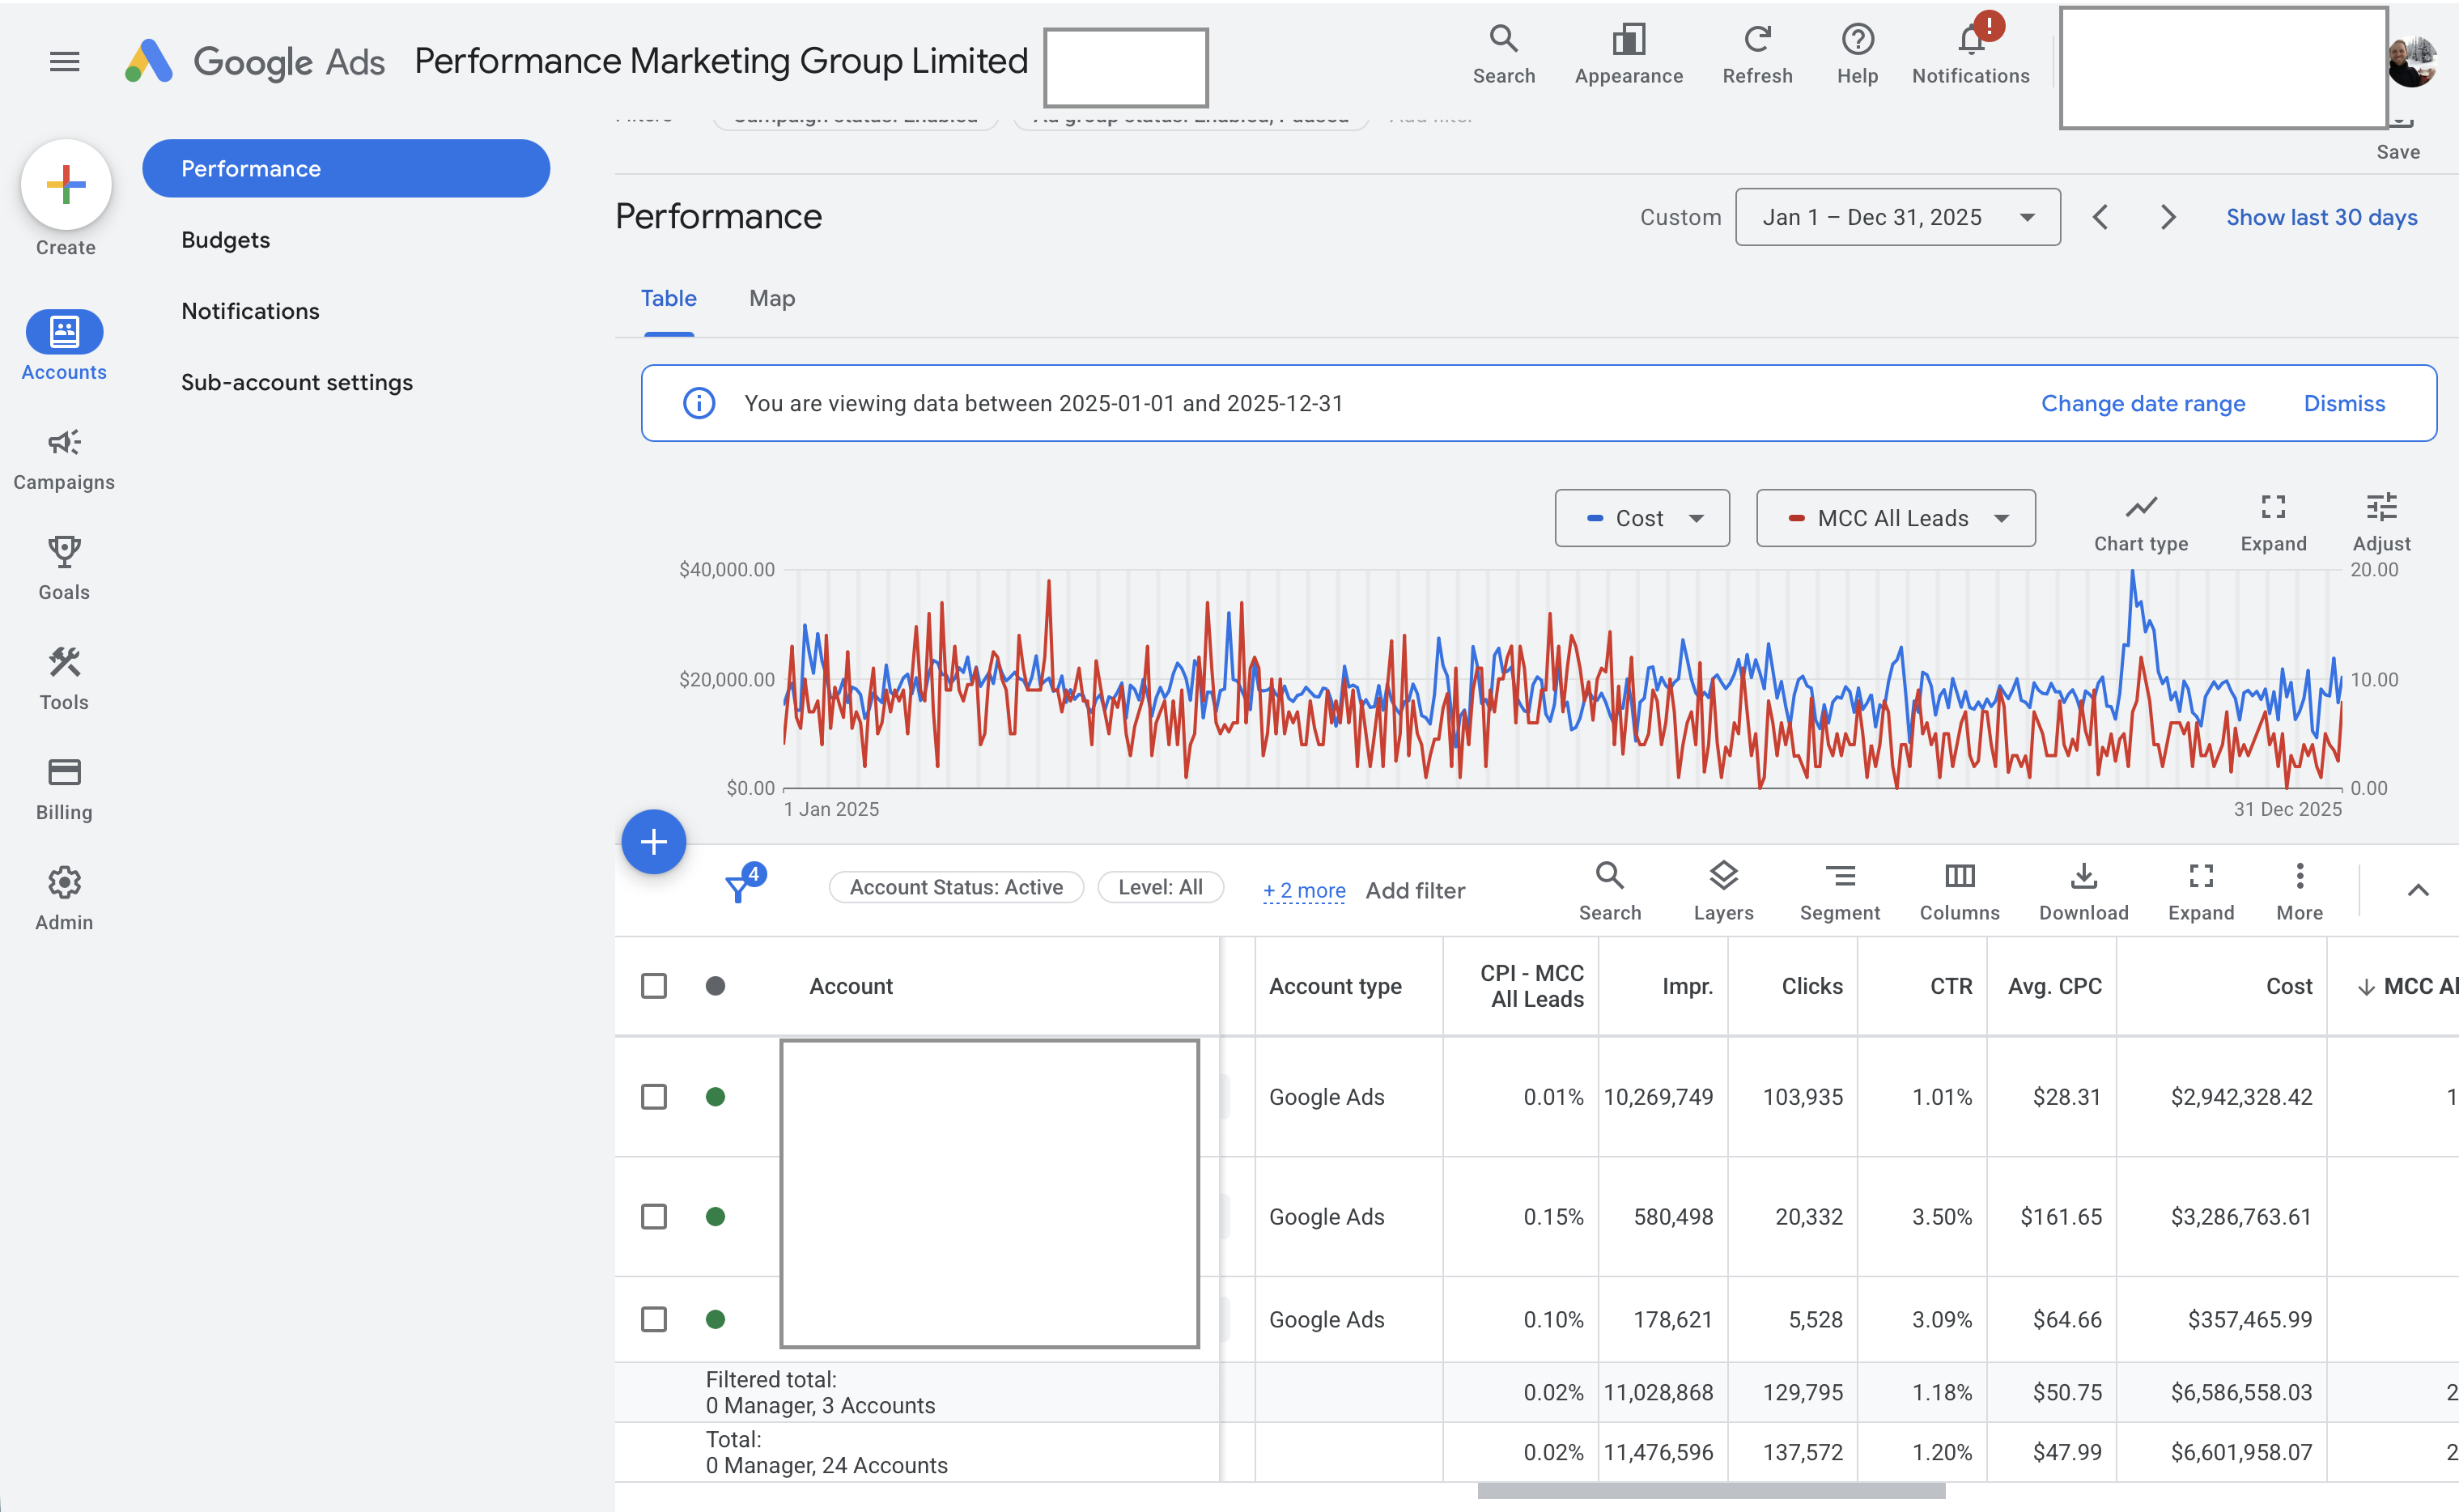Viewport: 2459px width, 1512px height.
Task: Check the row with cost $3,286,763.61
Action: coord(653,1217)
